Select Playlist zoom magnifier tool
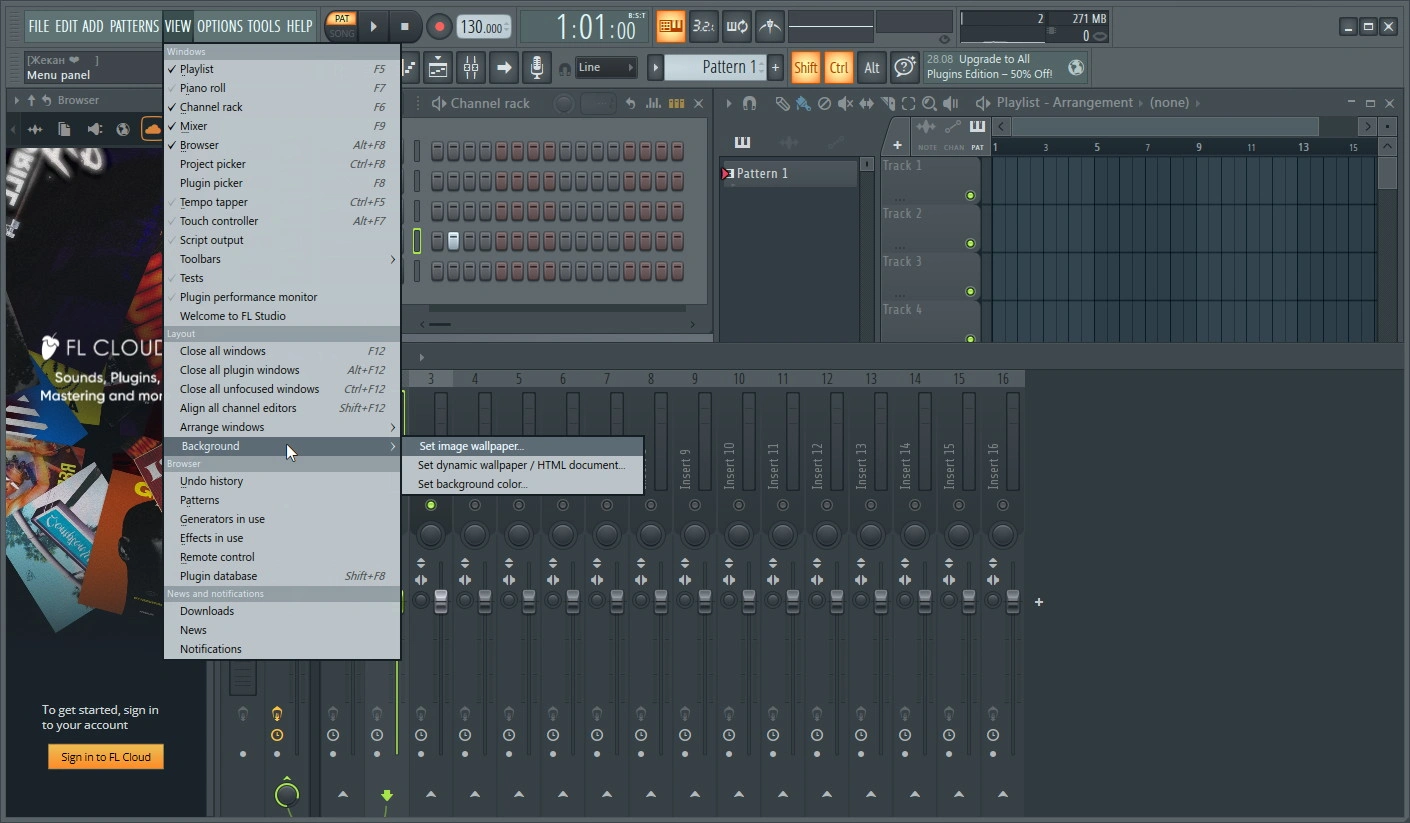The height and width of the screenshot is (823, 1410). pyautogui.click(x=929, y=103)
